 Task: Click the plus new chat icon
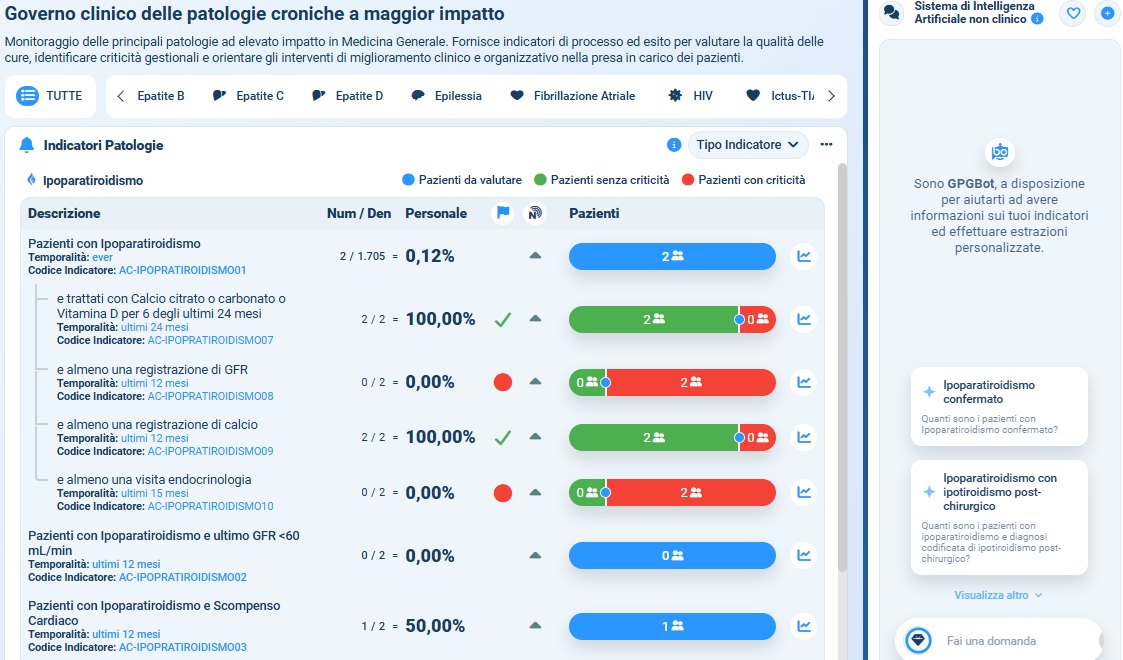click(x=1107, y=13)
